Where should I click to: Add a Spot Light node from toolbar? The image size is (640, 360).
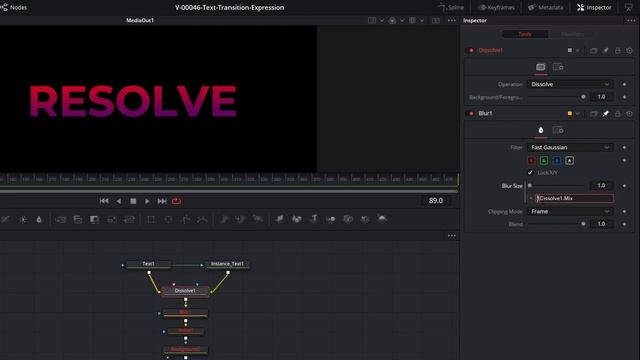(x=365, y=219)
